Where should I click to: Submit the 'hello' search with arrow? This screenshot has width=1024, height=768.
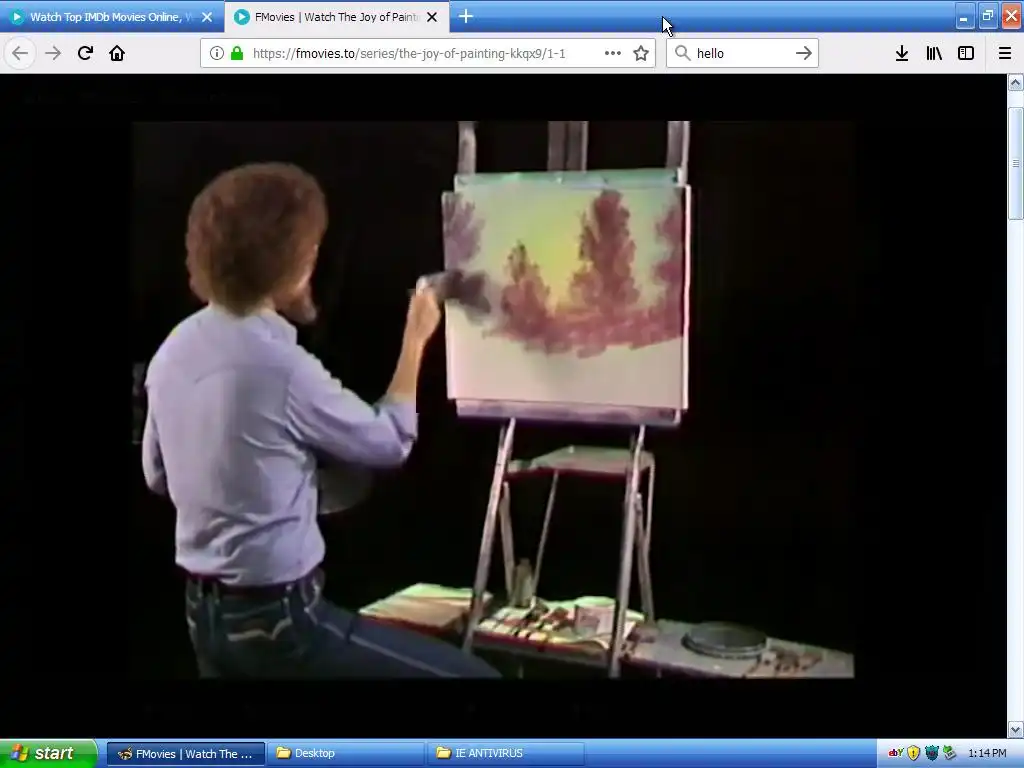(x=804, y=53)
